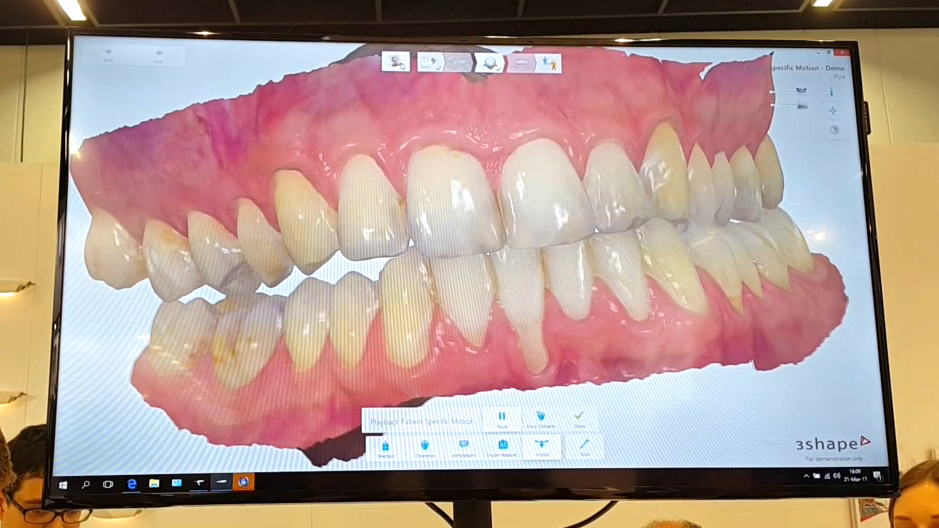Click the Back navigation arrow
Image resolution: width=939 pixels, height=528 pixels.
coord(108,55)
